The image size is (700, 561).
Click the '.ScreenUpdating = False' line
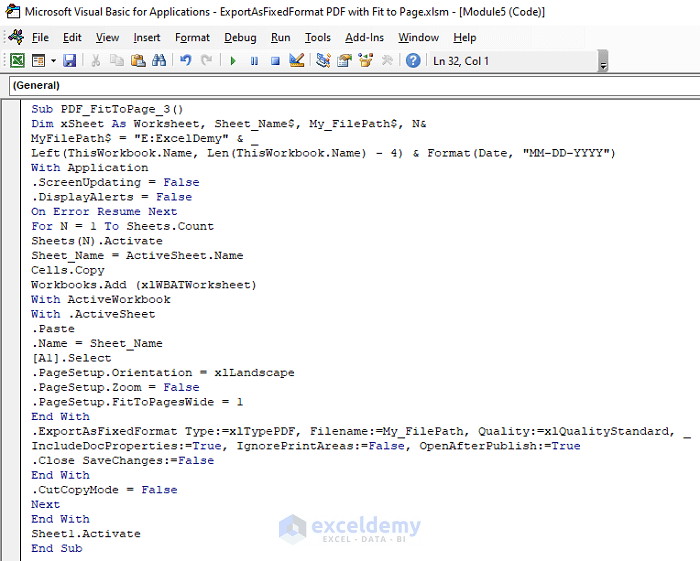(x=115, y=183)
